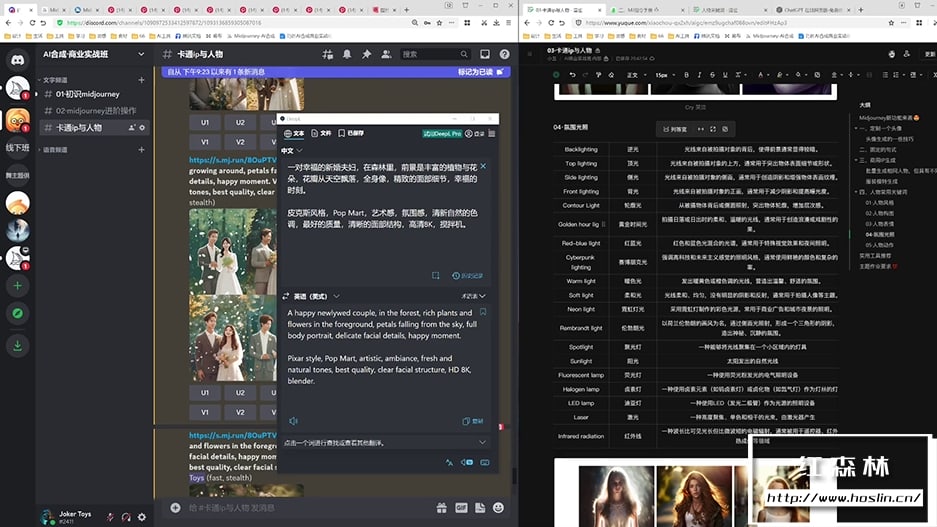Toggle underline in Yuque toolbar
Image resolution: width=937 pixels, height=527 pixels.
pyautogui.click(x=725, y=75)
